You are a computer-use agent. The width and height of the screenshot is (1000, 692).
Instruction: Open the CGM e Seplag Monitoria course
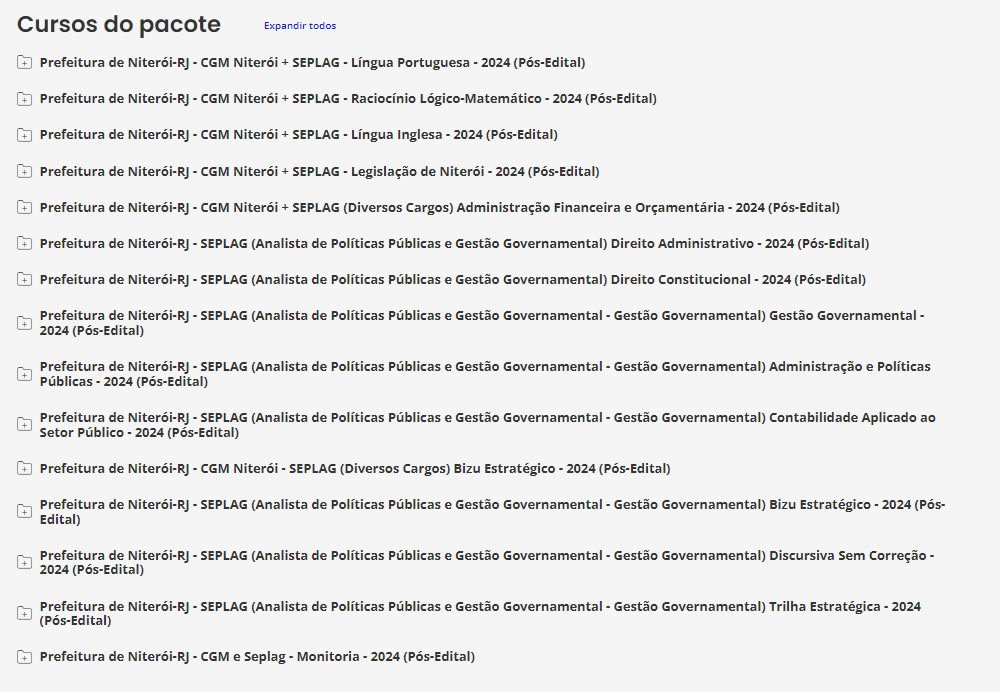click(257, 656)
